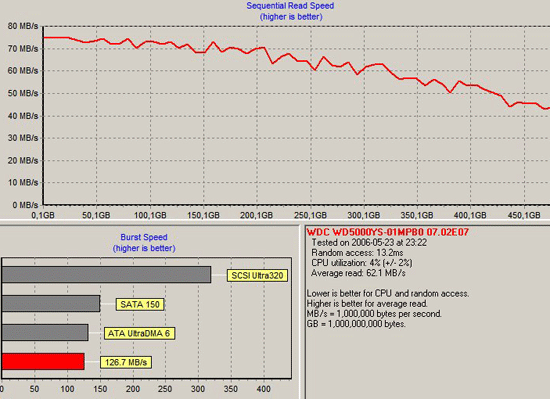
Task: Click the 250,1GB axis label
Action: 310,215
